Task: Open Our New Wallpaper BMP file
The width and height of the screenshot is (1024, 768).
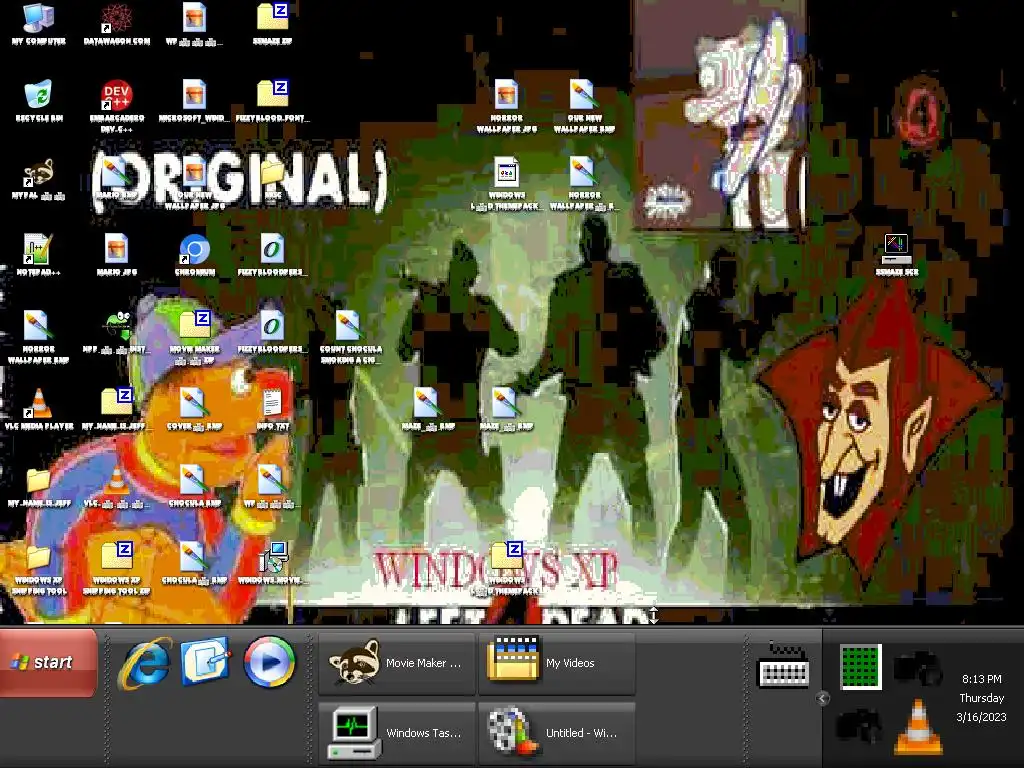Action: tap(584, 106)
